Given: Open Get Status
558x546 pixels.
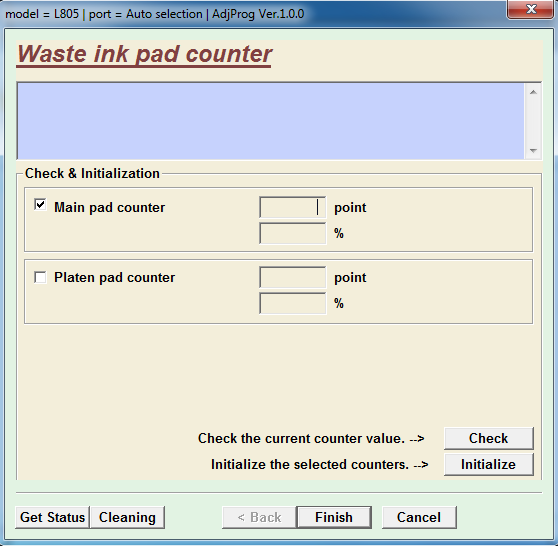Looking at the screenshot, I should tap(52, 517).
